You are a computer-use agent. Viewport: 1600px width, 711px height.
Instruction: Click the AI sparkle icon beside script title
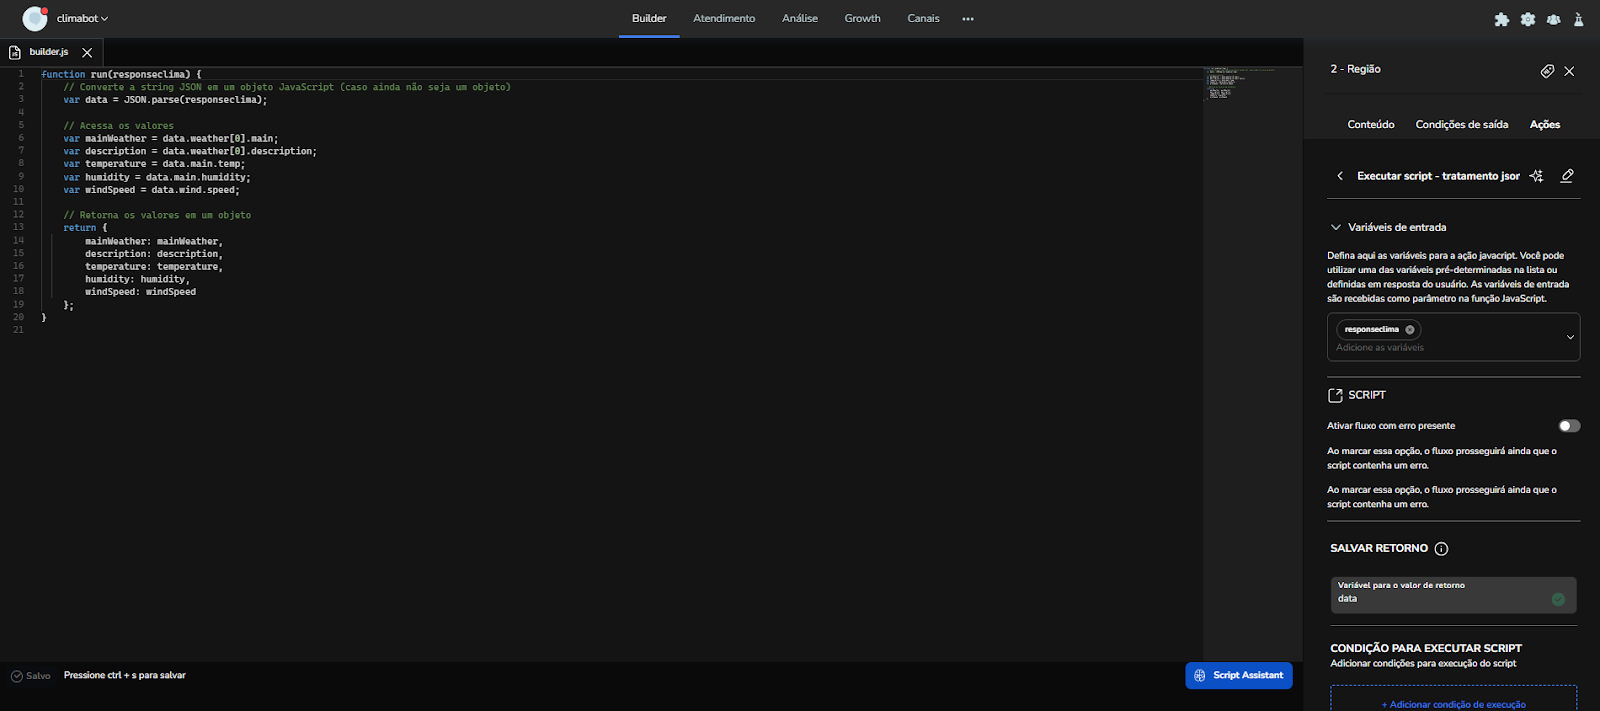tap(1537, 176)
